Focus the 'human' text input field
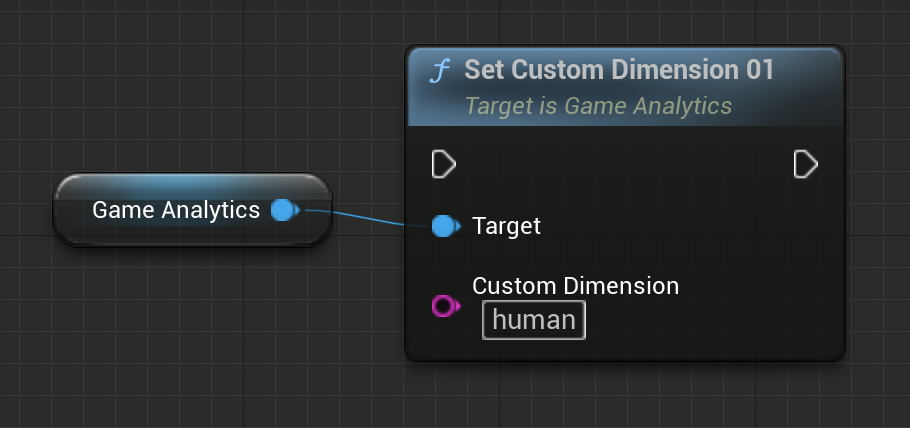This screenshot has width=910, height=428. click(534, 320)
